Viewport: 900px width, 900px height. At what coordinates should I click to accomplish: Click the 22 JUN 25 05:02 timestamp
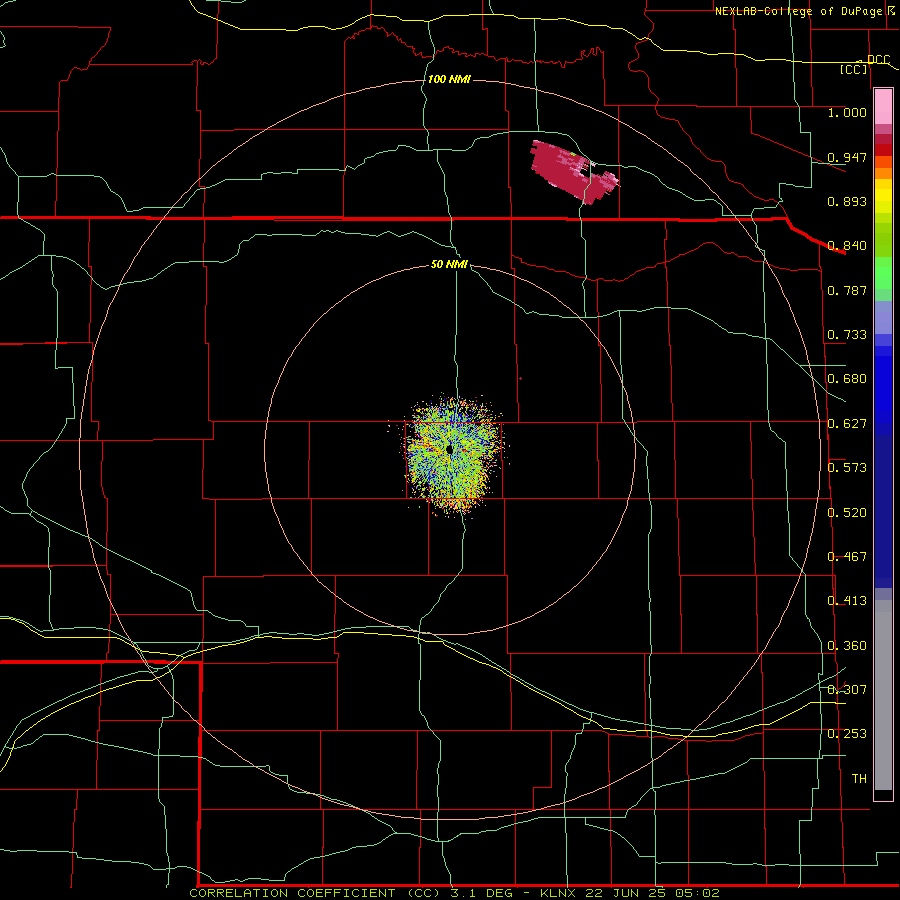coord(652,893)
